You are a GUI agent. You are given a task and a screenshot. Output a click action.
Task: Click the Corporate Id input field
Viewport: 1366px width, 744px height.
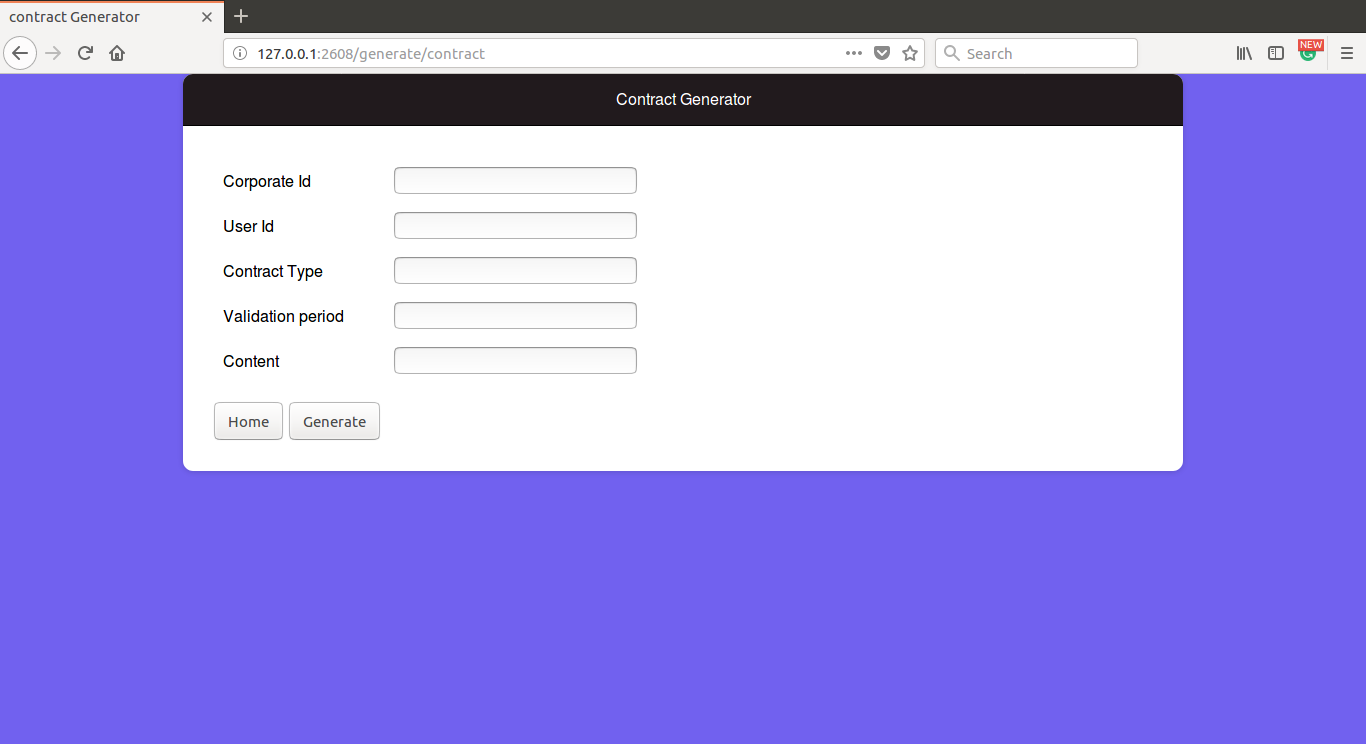pos(515,181)
